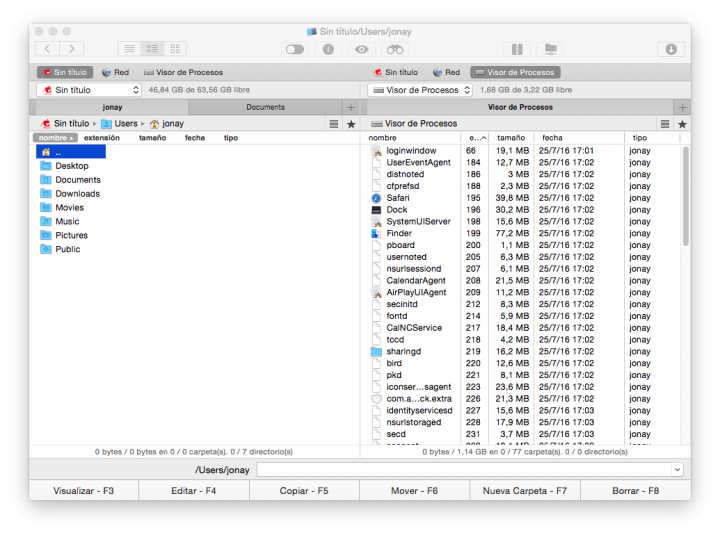Click Visualizar - F3 button
720x535 pixels.
point(84,490)
